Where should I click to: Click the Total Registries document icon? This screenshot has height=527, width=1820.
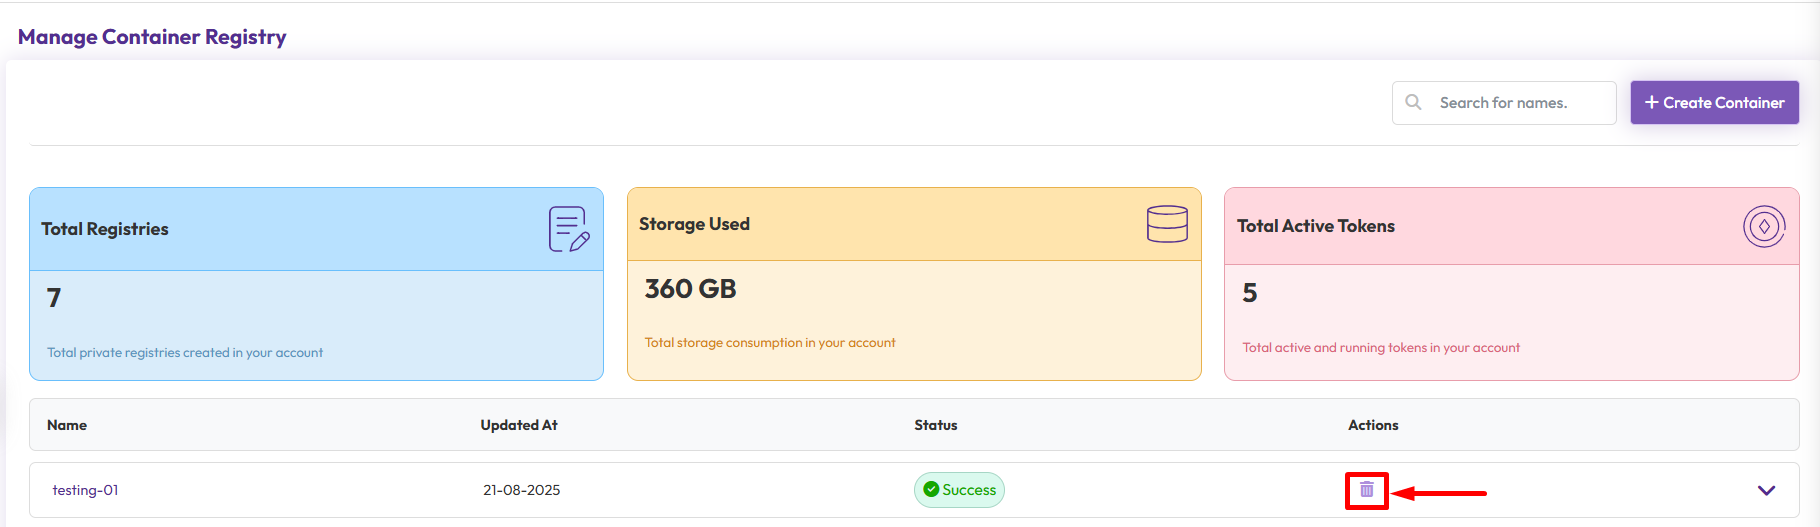[x=568, y=229]
